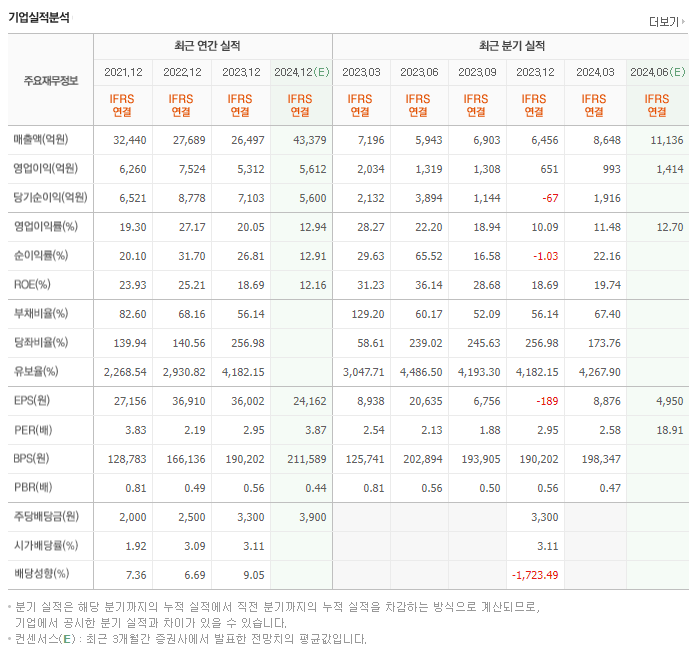Select the PBR(배) row label
The height and width of the screenshot is (648, 694).
(x=33, y=487)
